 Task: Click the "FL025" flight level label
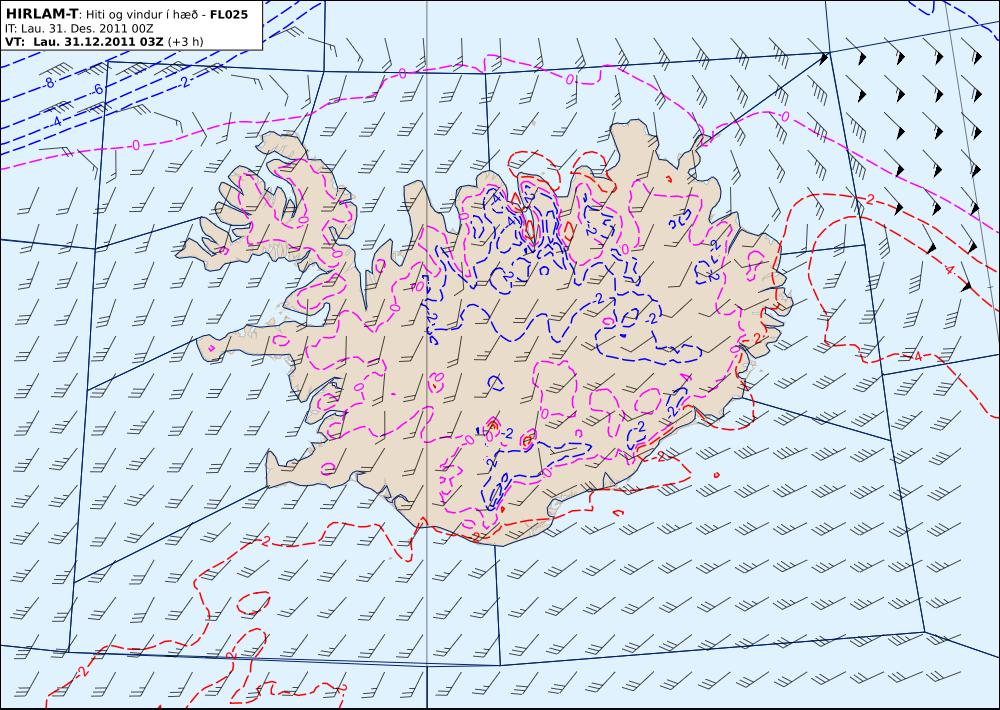(x=228, y=14)
